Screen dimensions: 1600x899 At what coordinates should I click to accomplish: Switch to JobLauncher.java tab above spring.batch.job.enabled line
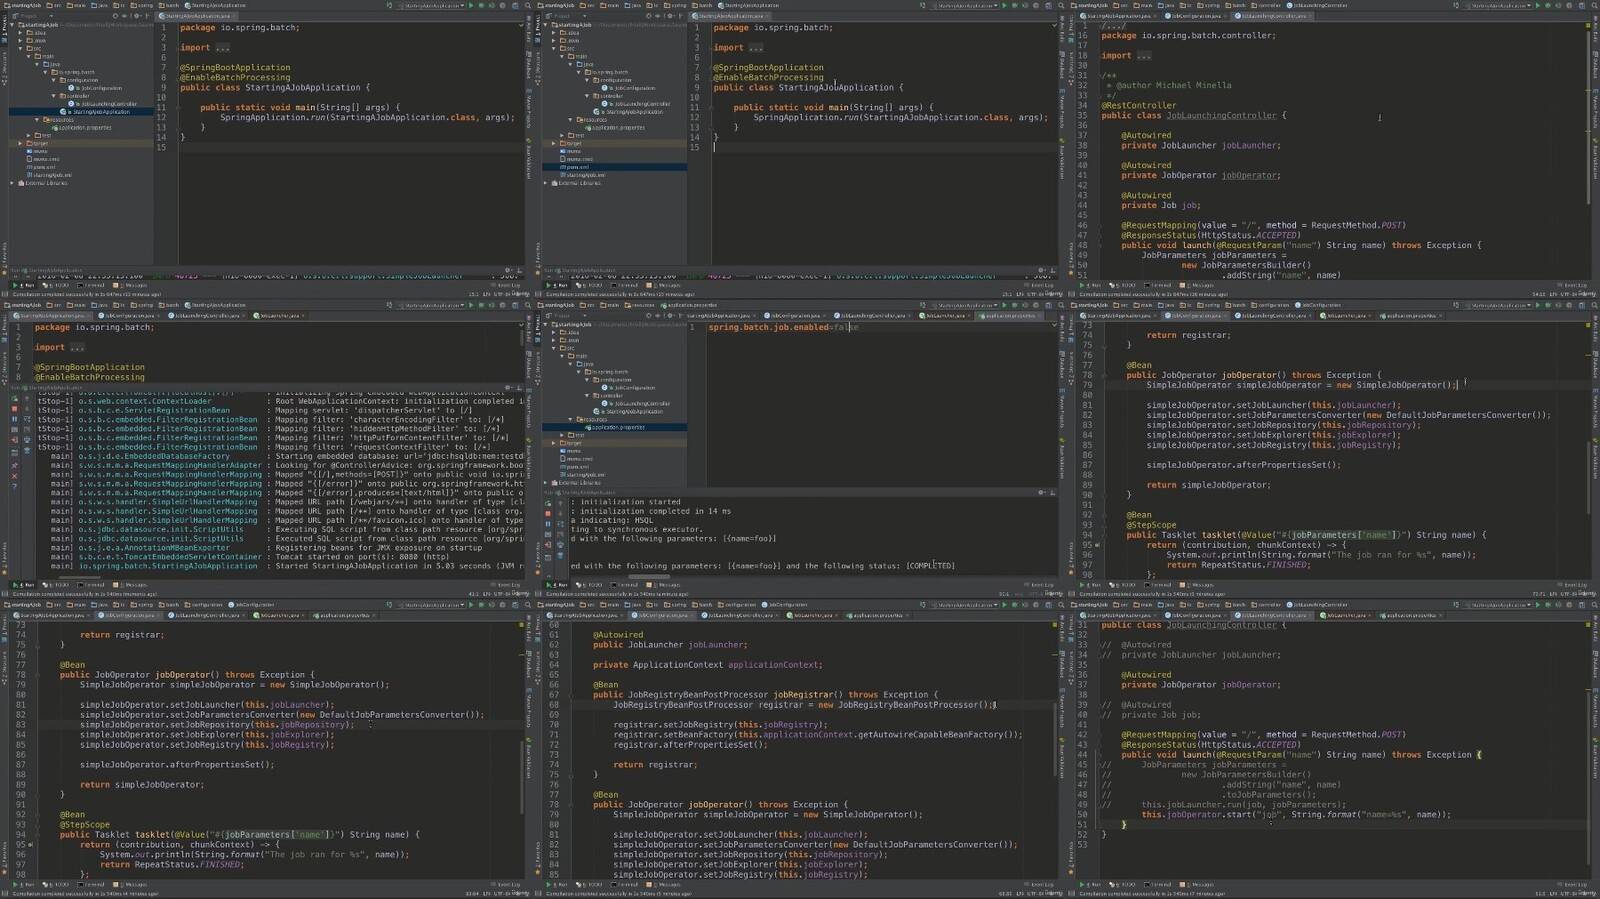pos(946,315)
